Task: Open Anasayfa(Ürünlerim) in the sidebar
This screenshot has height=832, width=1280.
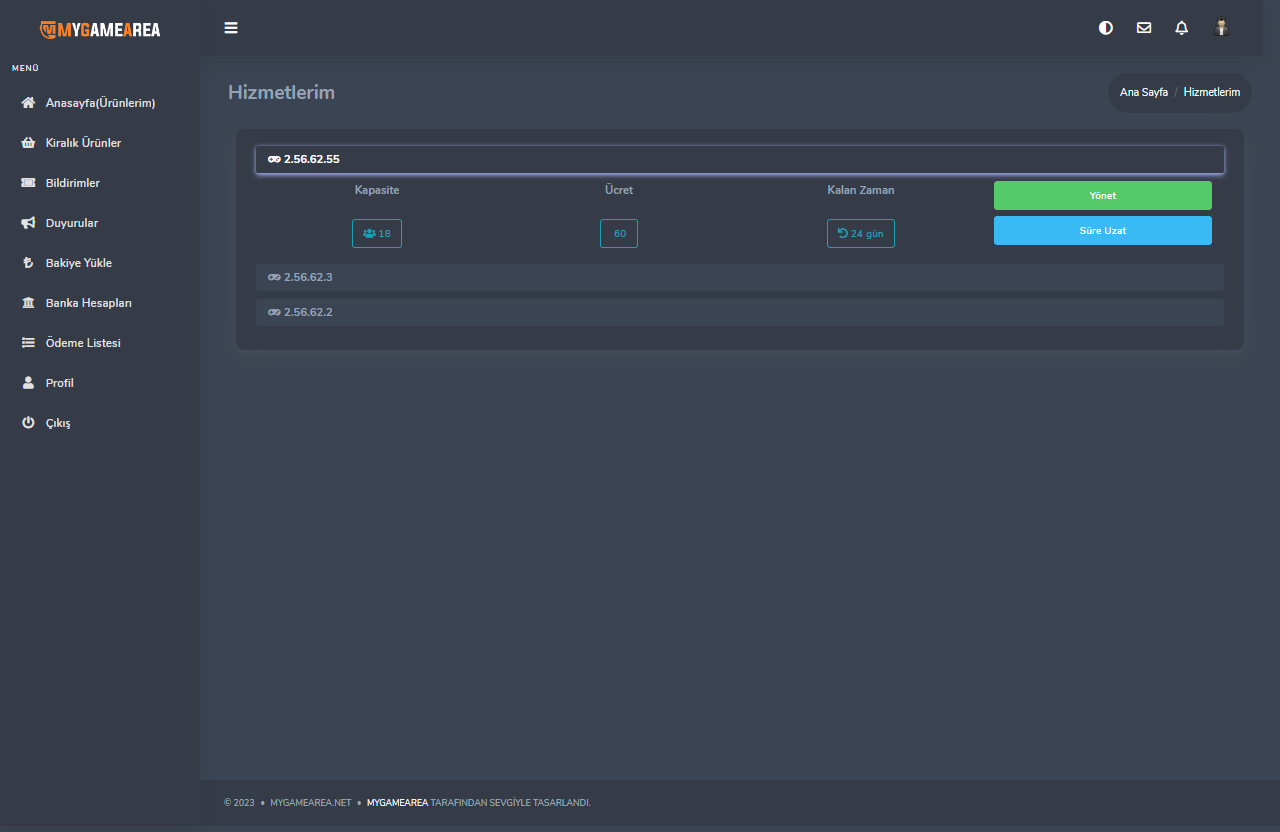Action: coord(100,103)
